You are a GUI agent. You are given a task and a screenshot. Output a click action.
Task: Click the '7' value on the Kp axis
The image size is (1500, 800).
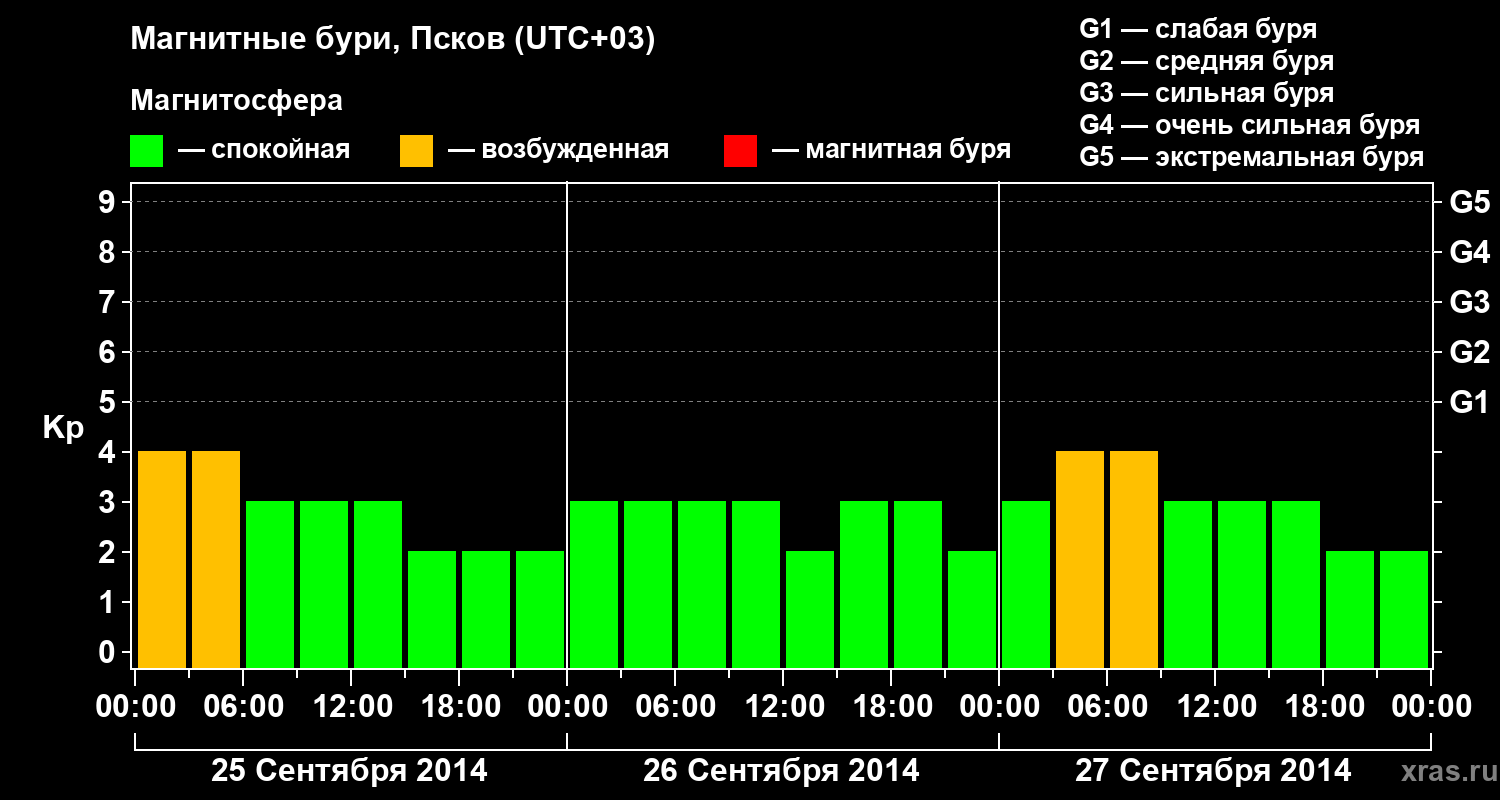pyautogui.click(x=108, y=302)
